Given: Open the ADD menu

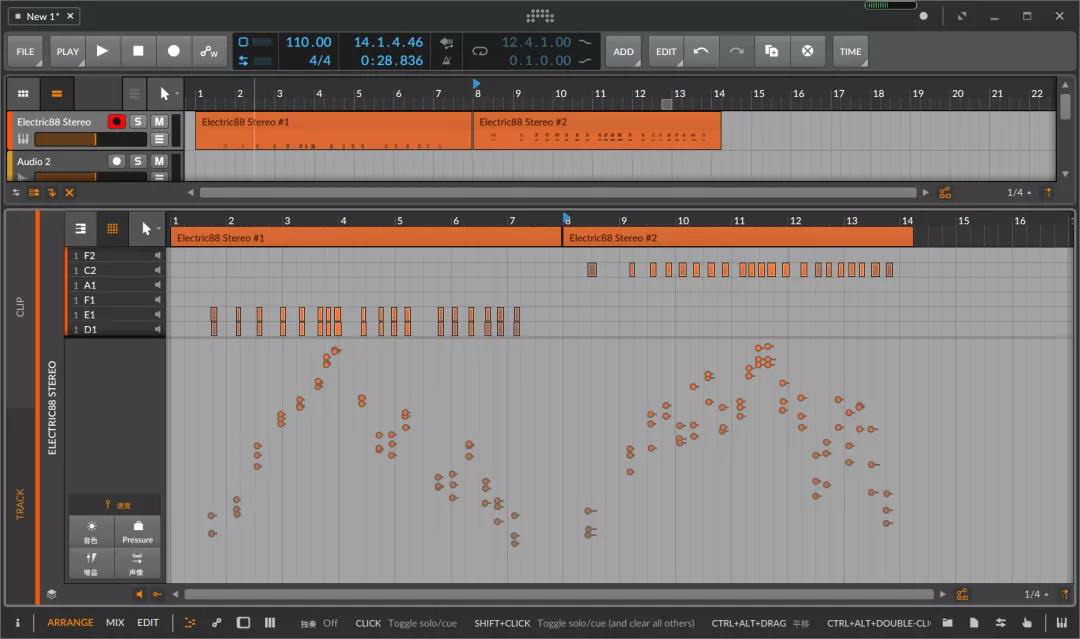Looking at the screenshot, I should [623, 51].
